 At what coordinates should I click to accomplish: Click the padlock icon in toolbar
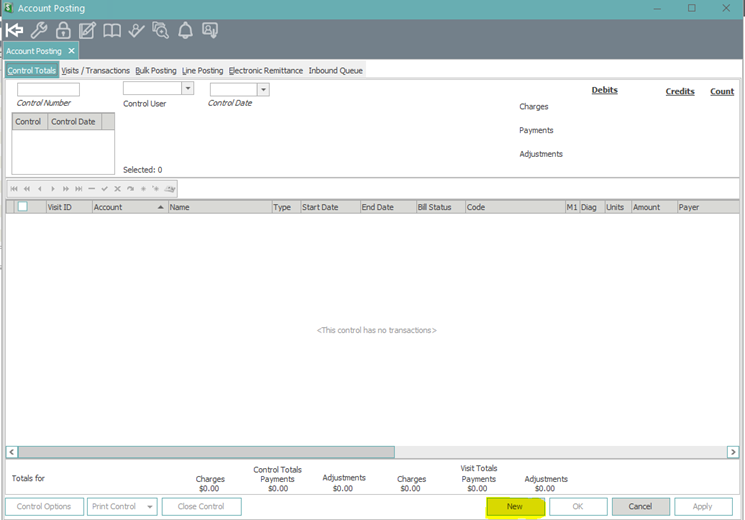63,30
